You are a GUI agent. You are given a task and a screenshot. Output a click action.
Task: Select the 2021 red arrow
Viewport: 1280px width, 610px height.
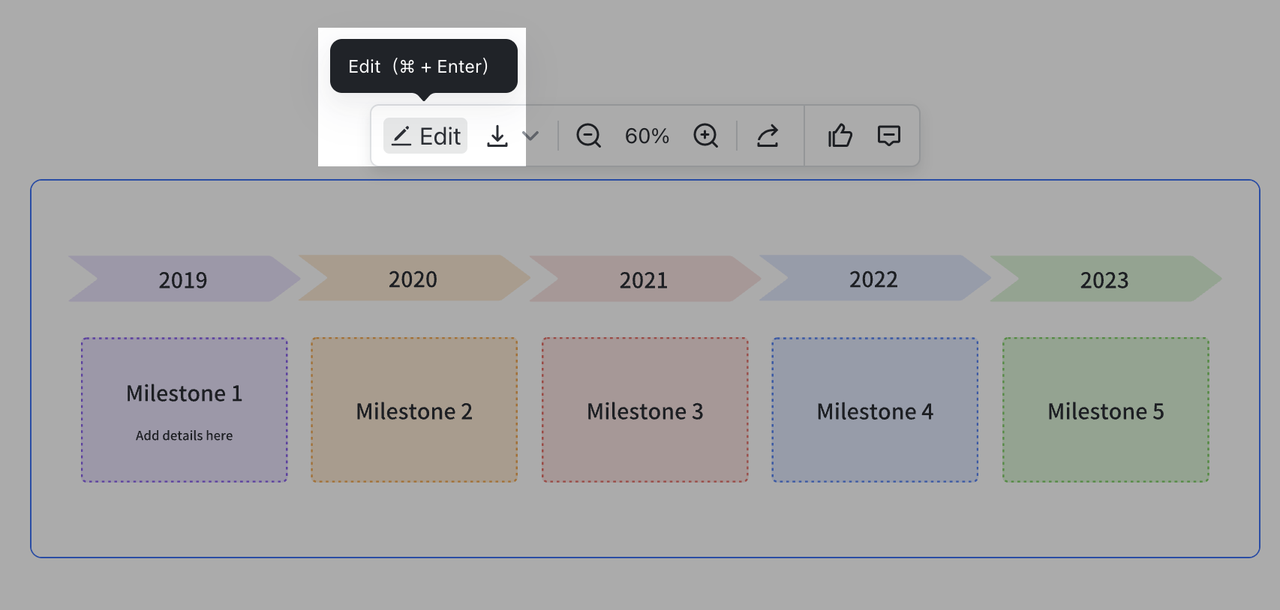click(643, 279)
